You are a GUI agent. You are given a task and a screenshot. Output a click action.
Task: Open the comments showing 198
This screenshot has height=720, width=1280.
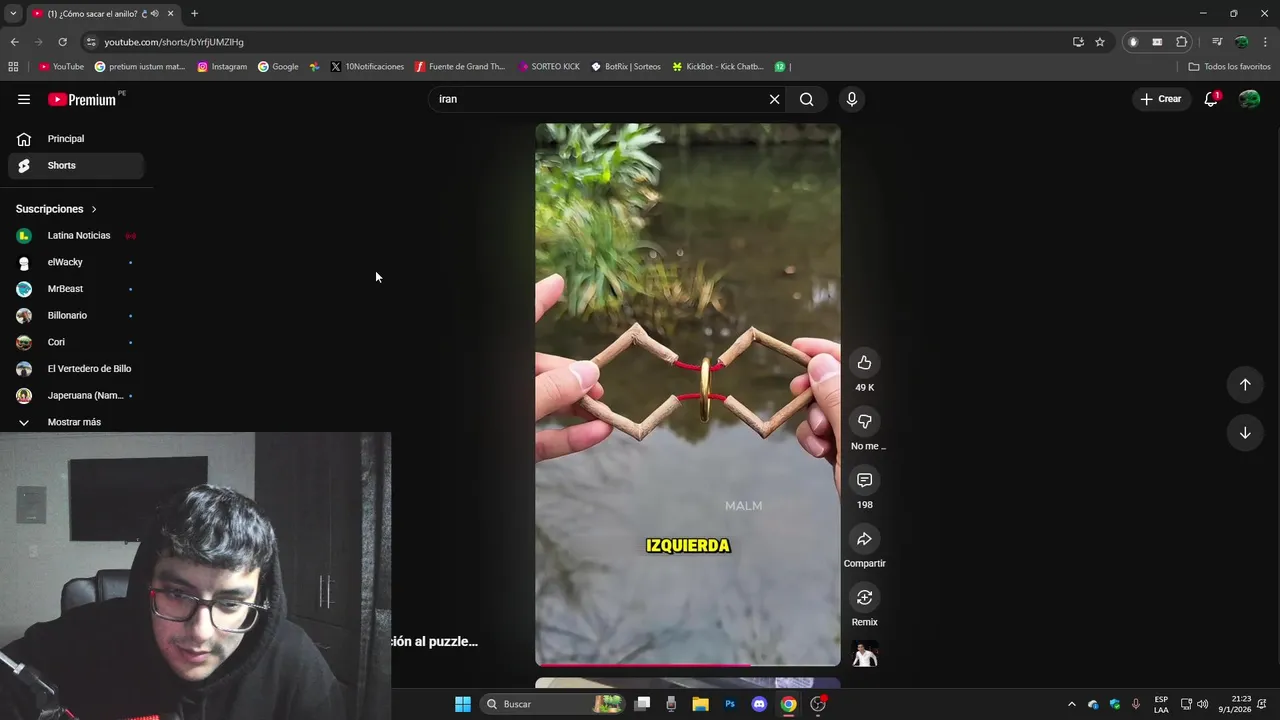pos(864,481)
